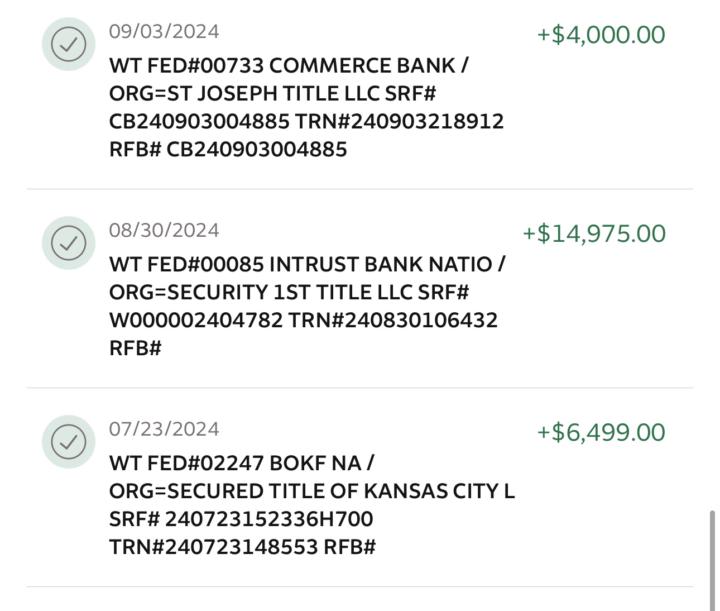Click ORG=SECURITY 1ST TITLE LLC text line
Viewport: 720px width, 611px height.
(289, 292)
